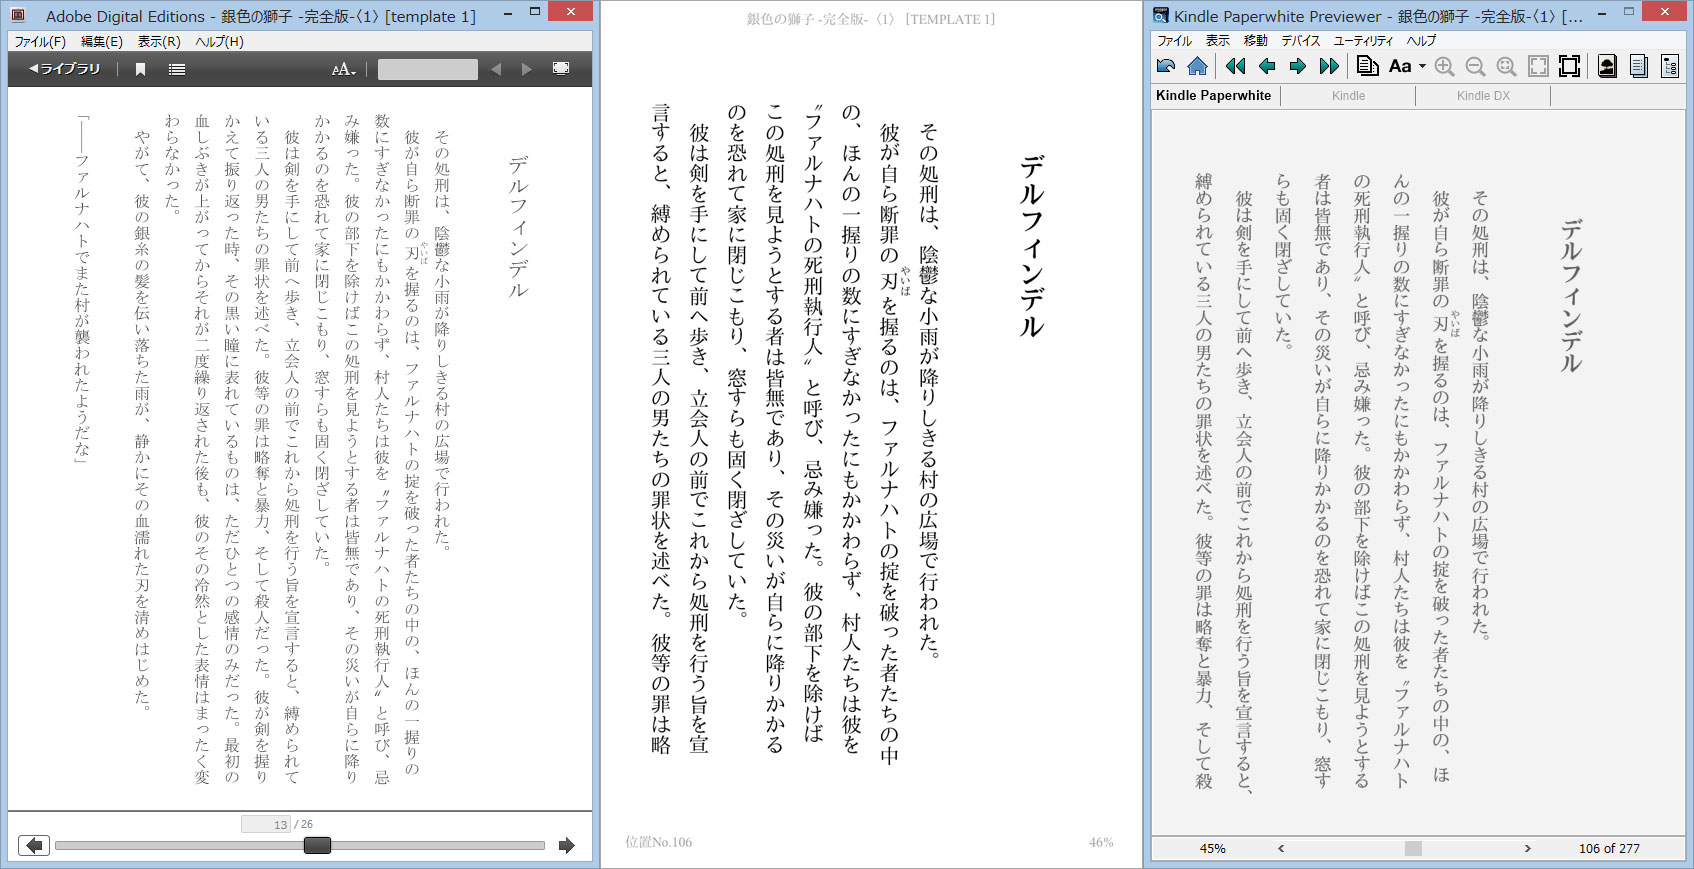Screen dimensions: 1694x869
Task: Open the 編集(E) menu
Action: 102,42
